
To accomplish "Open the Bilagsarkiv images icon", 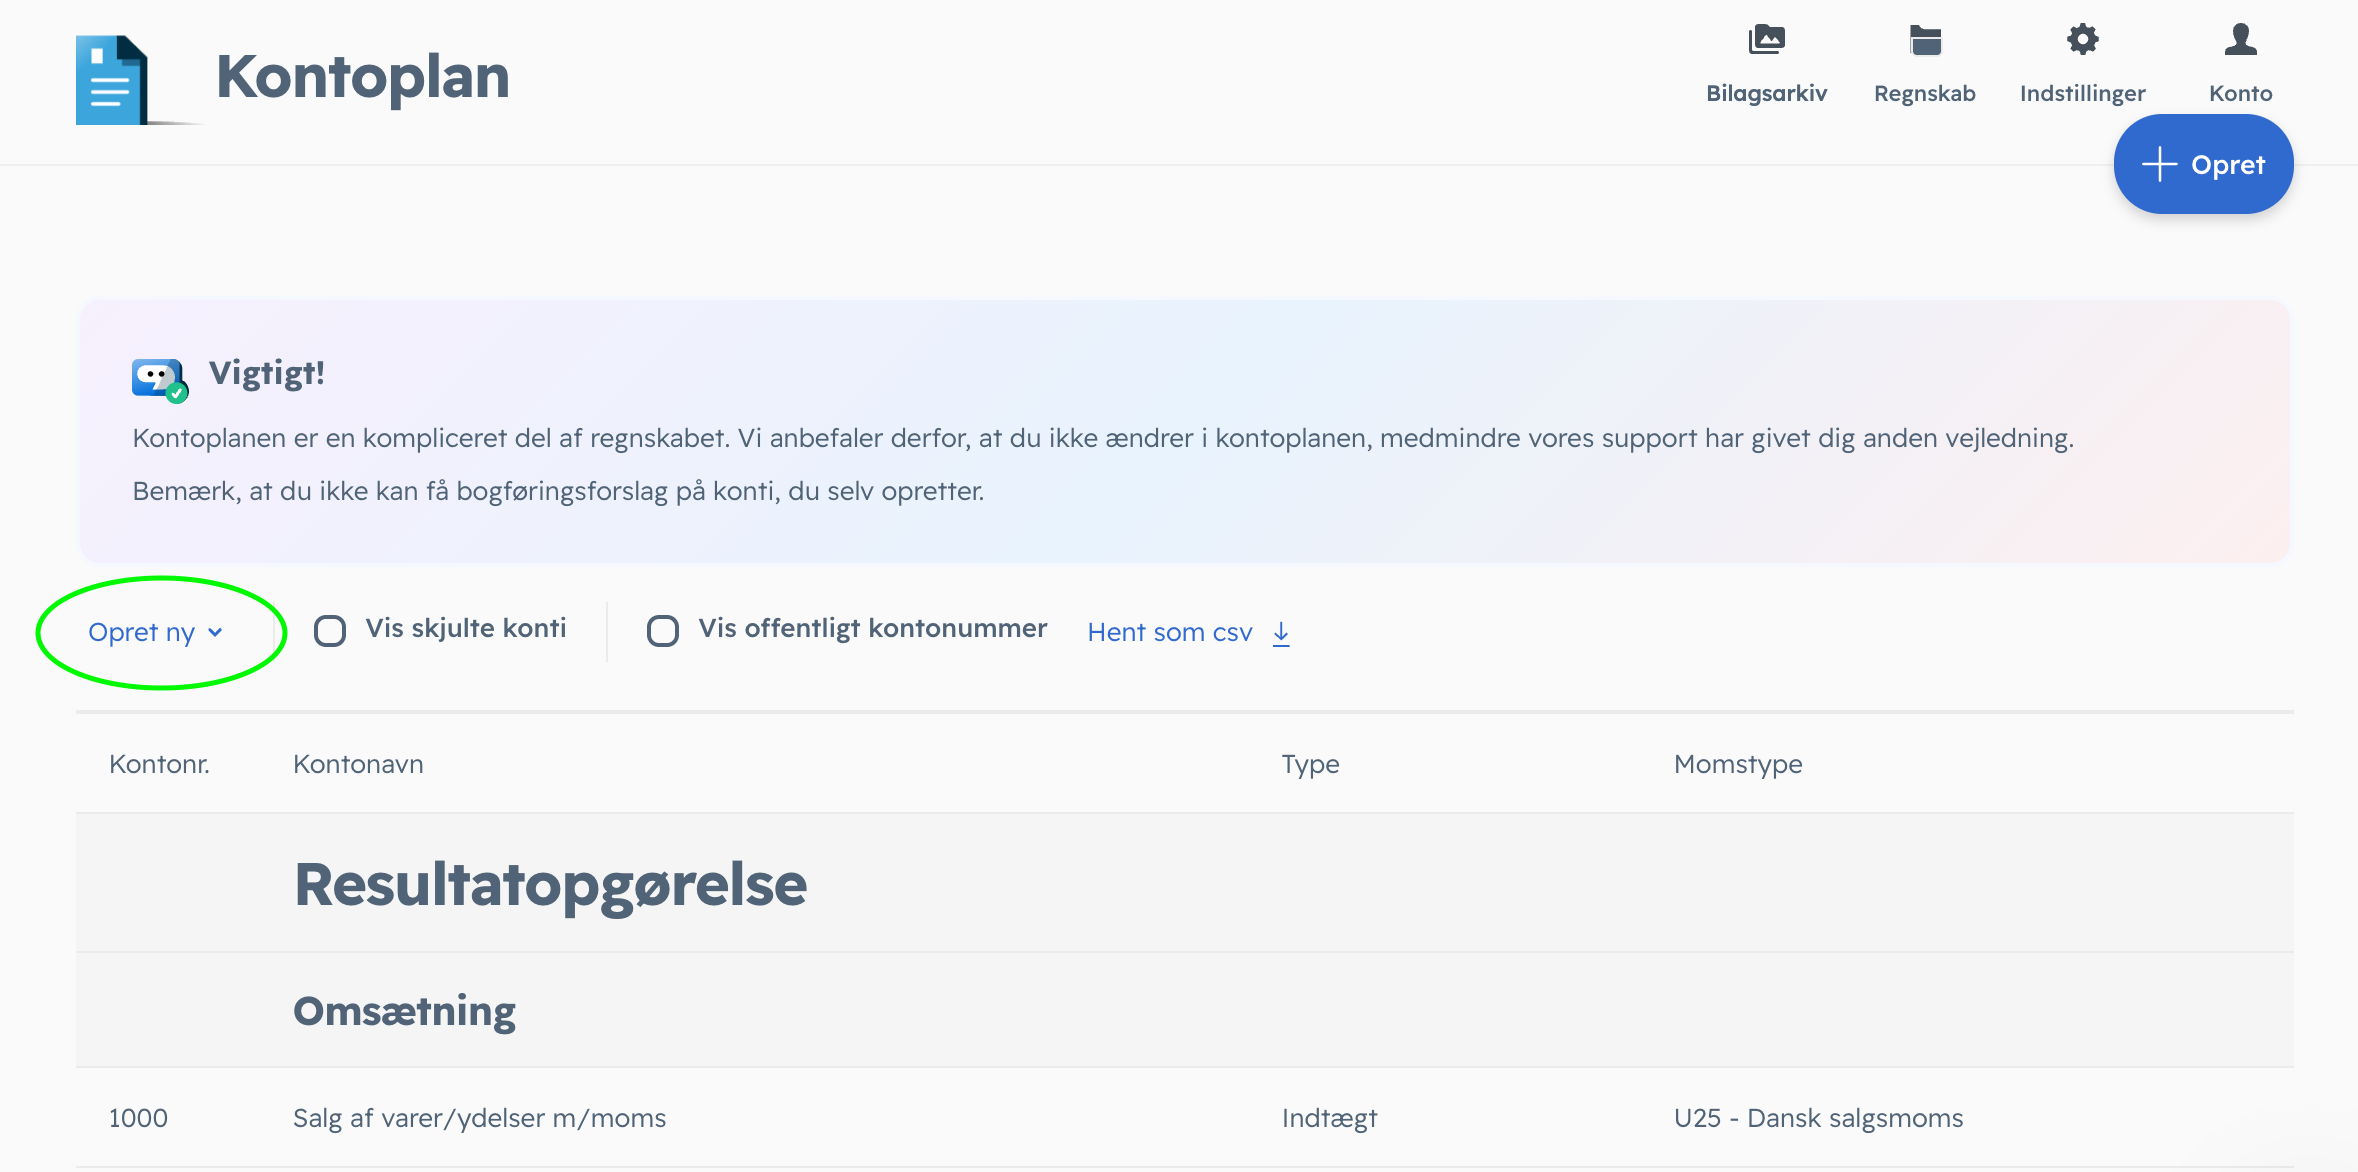I will click(x=1766, y=40).
